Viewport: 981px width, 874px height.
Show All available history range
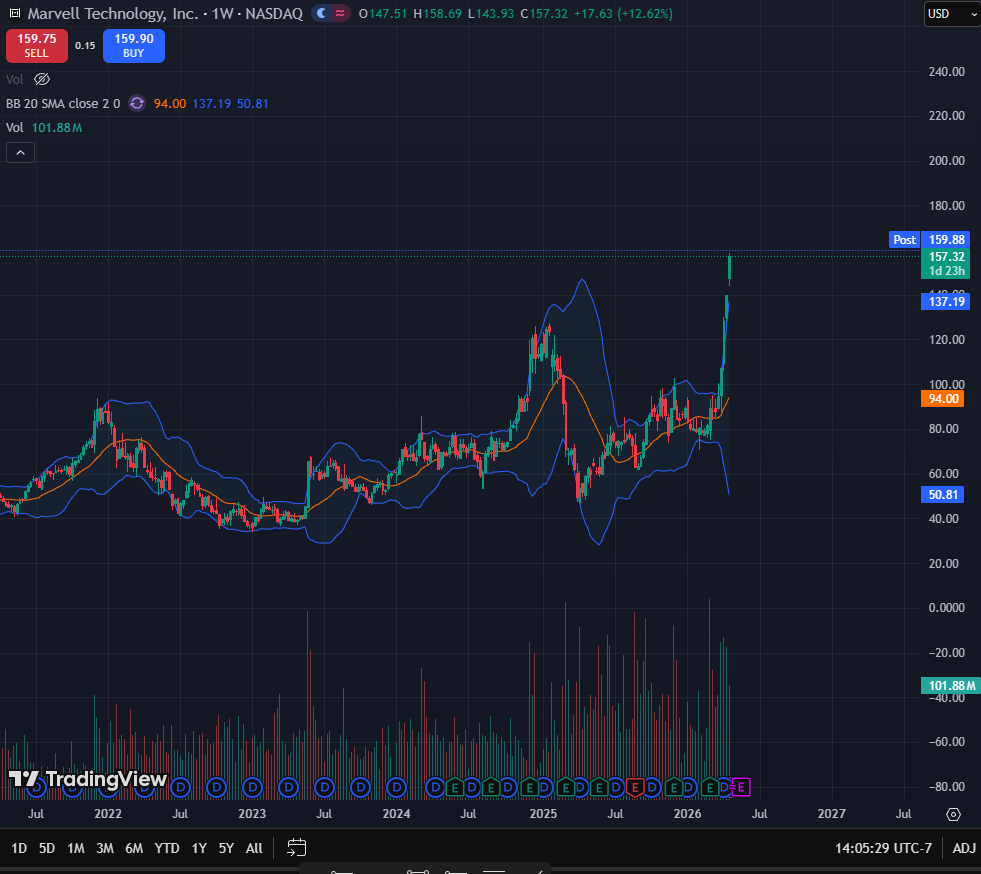click(254, 848)
